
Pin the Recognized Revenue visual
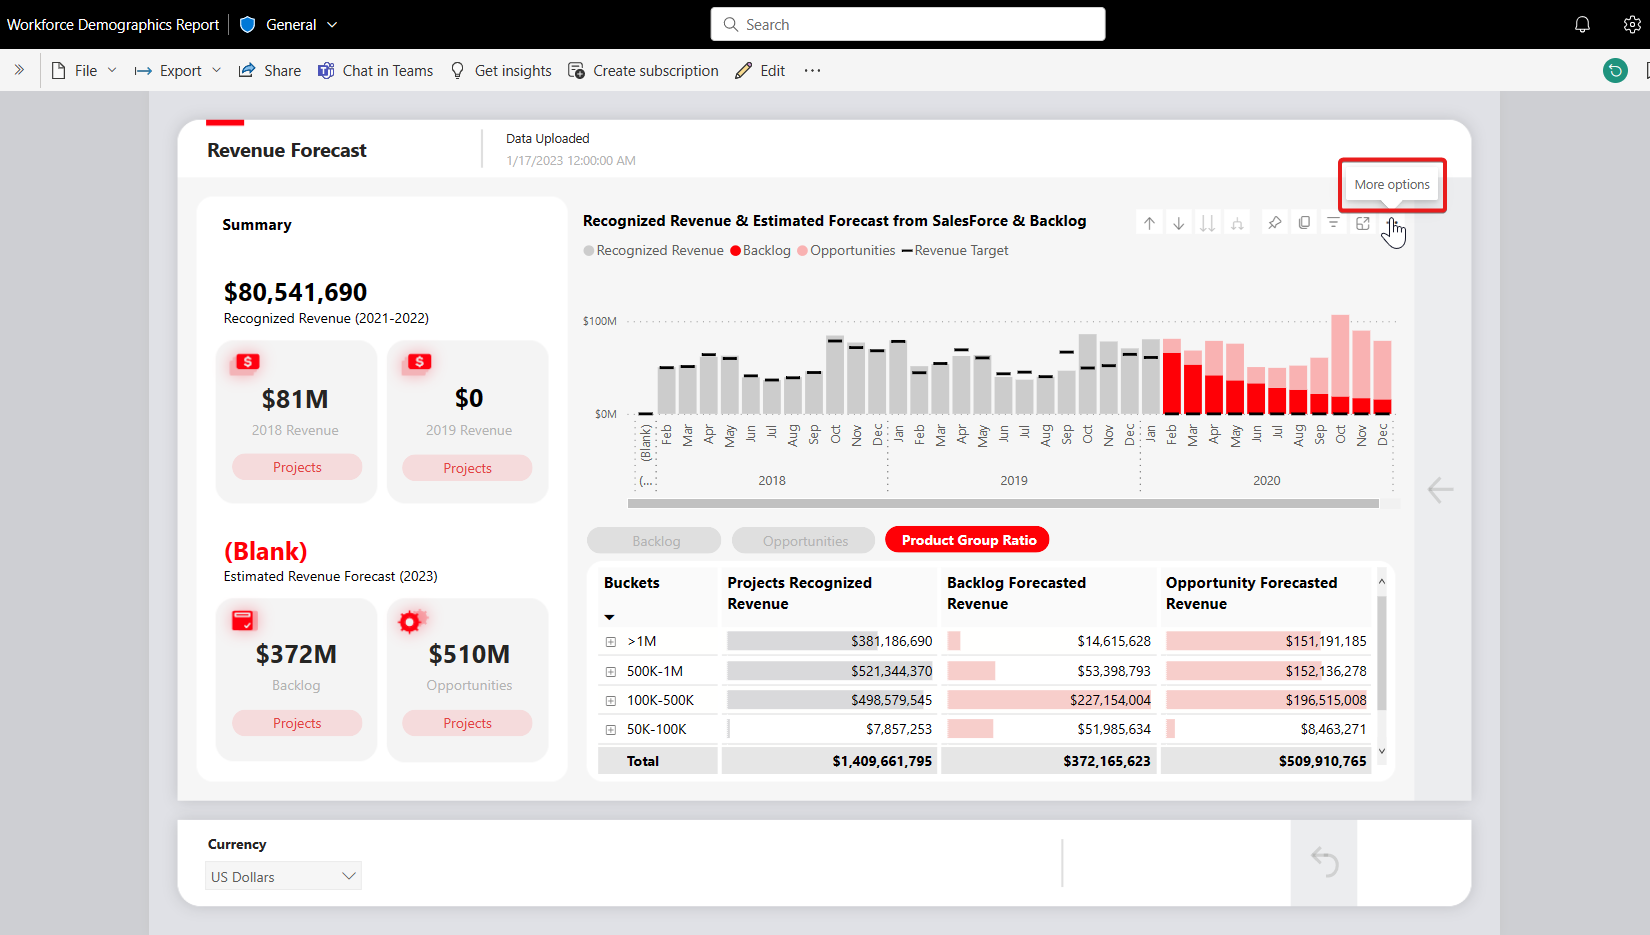point(1274,222)
